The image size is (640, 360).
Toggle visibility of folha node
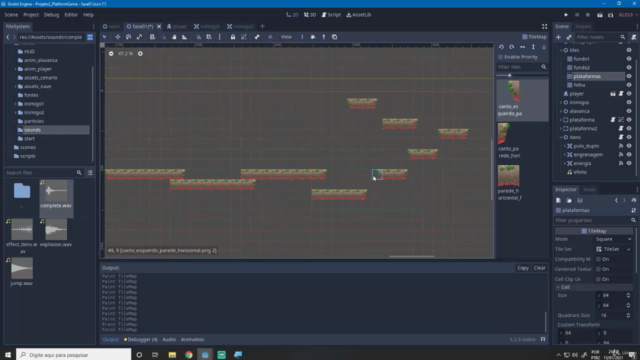click(629, 85)
